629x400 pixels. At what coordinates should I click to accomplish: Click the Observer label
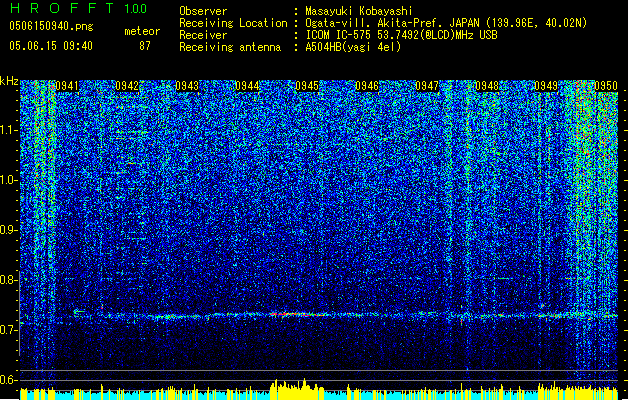203,11
